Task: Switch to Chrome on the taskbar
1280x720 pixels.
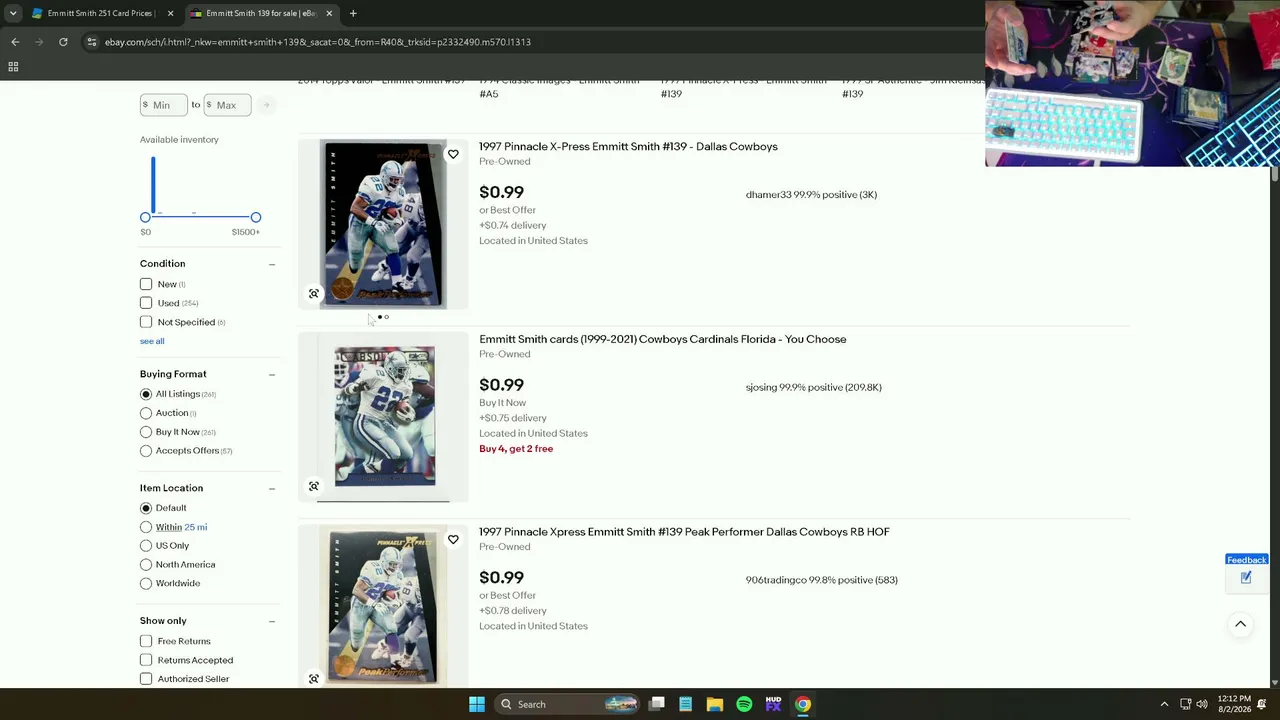Action: point(803,704)
